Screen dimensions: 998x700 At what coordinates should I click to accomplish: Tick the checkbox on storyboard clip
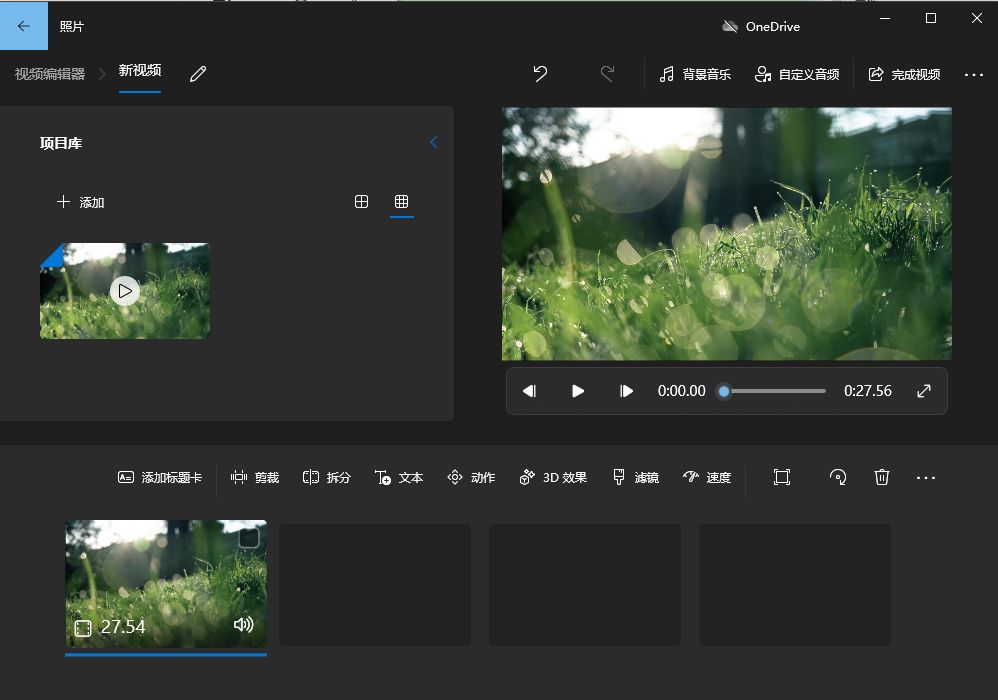coord(249,538)
